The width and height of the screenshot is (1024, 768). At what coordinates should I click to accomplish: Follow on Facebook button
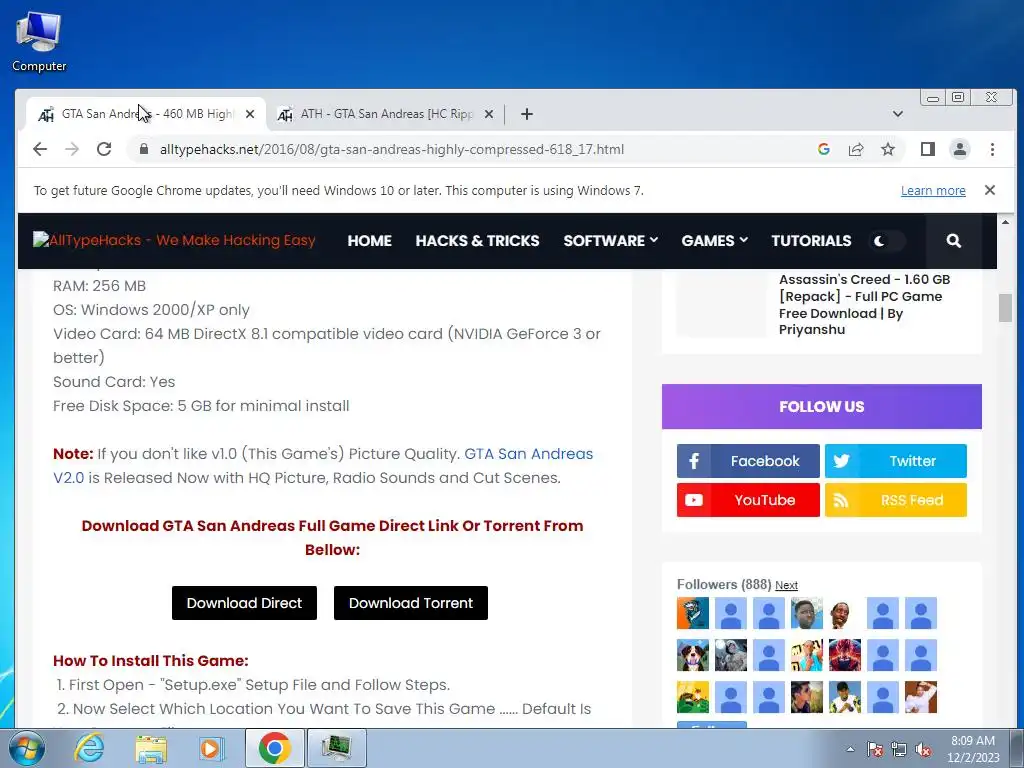[x=748, y=461]
